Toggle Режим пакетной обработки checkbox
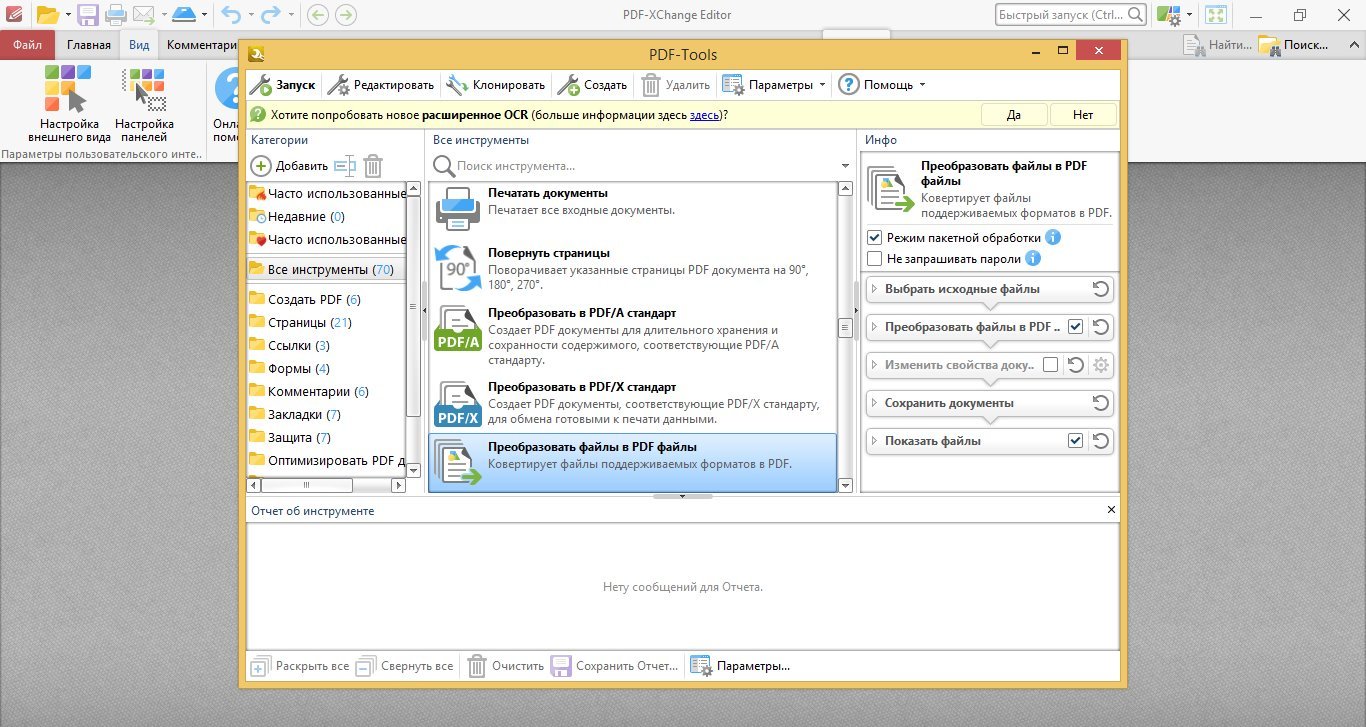1366x727 pixels. [875, 238]
